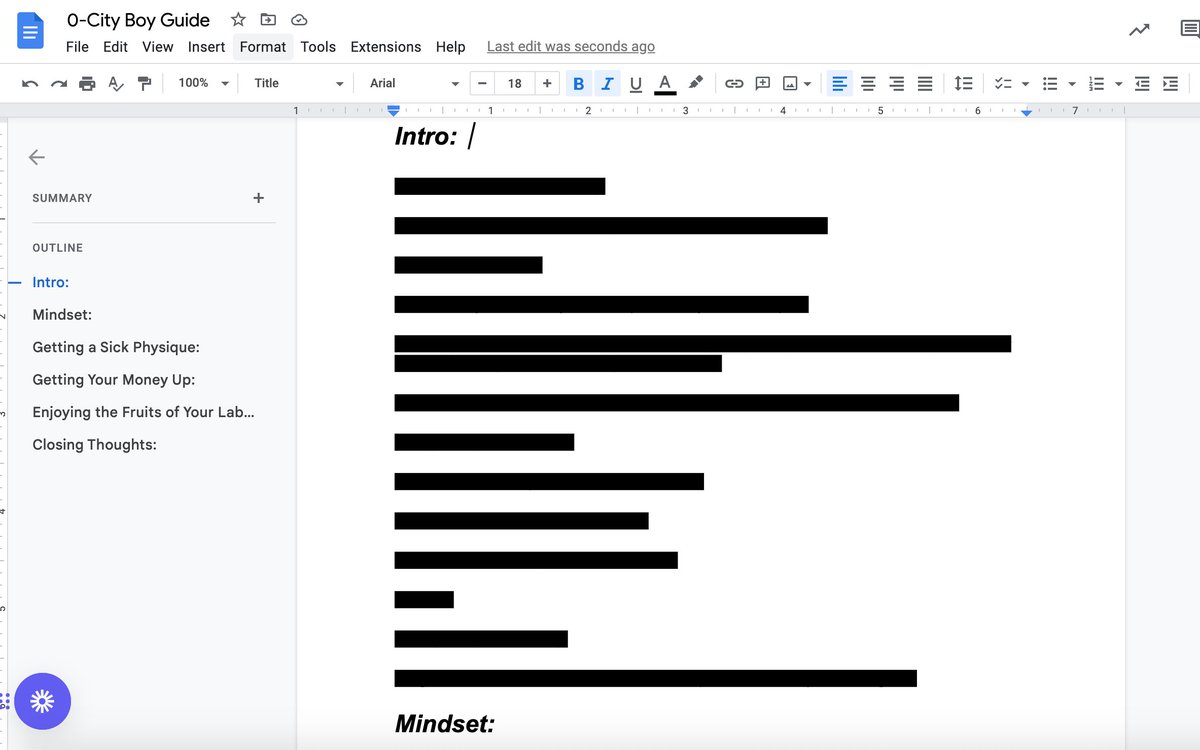Insert a checklist
This screenshot has height=750, width=1200.
pyautogui.click(x=1003, y=83)
